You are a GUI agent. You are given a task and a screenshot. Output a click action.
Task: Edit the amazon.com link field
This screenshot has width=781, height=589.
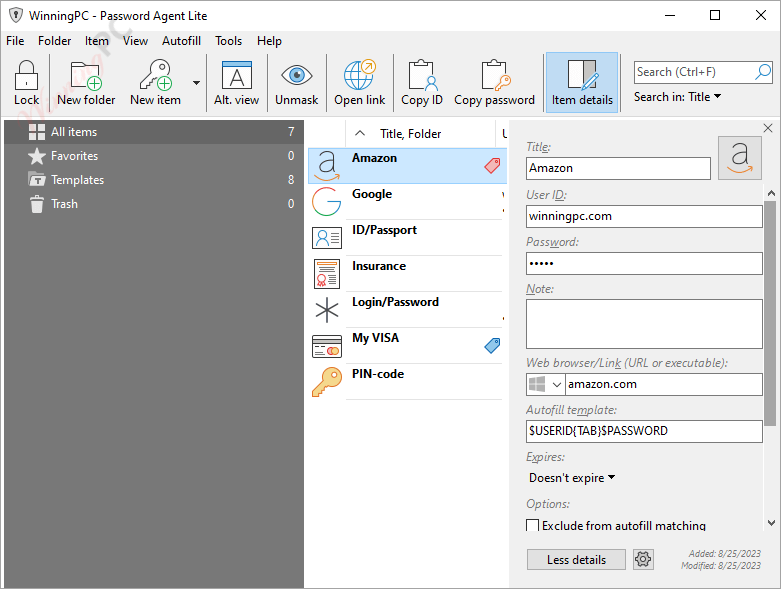663,384
